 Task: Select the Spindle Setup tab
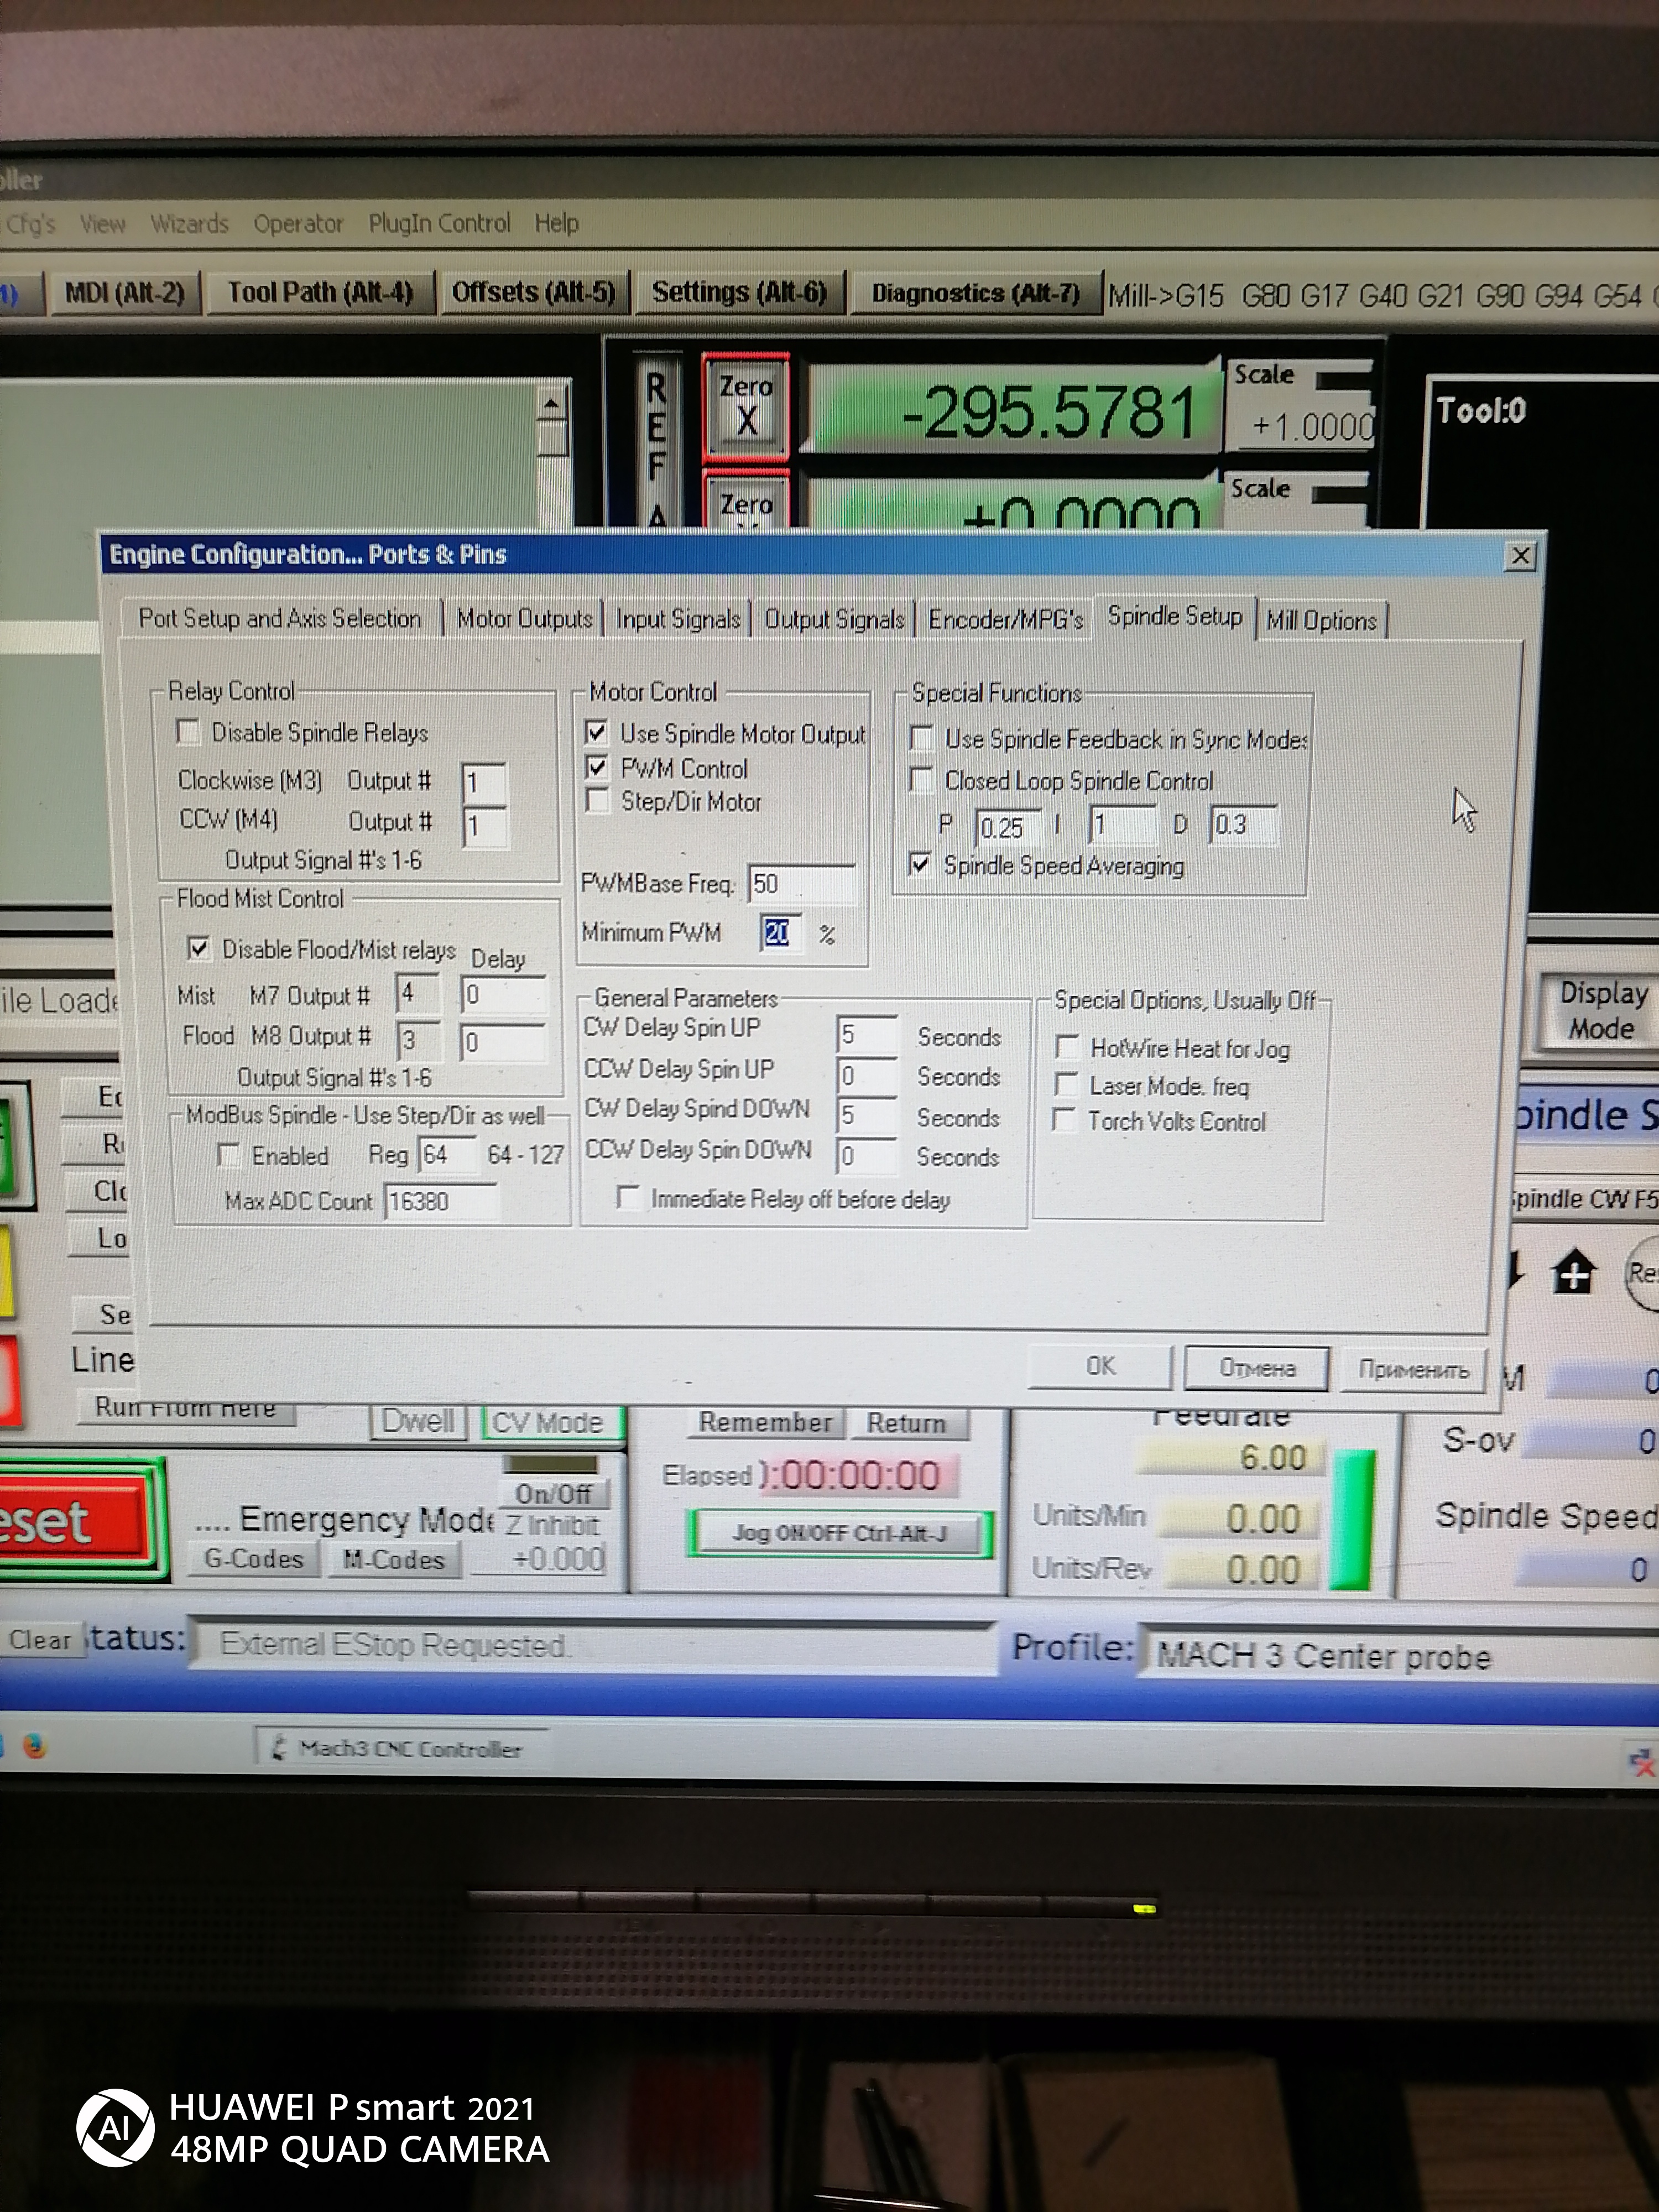1174,616
